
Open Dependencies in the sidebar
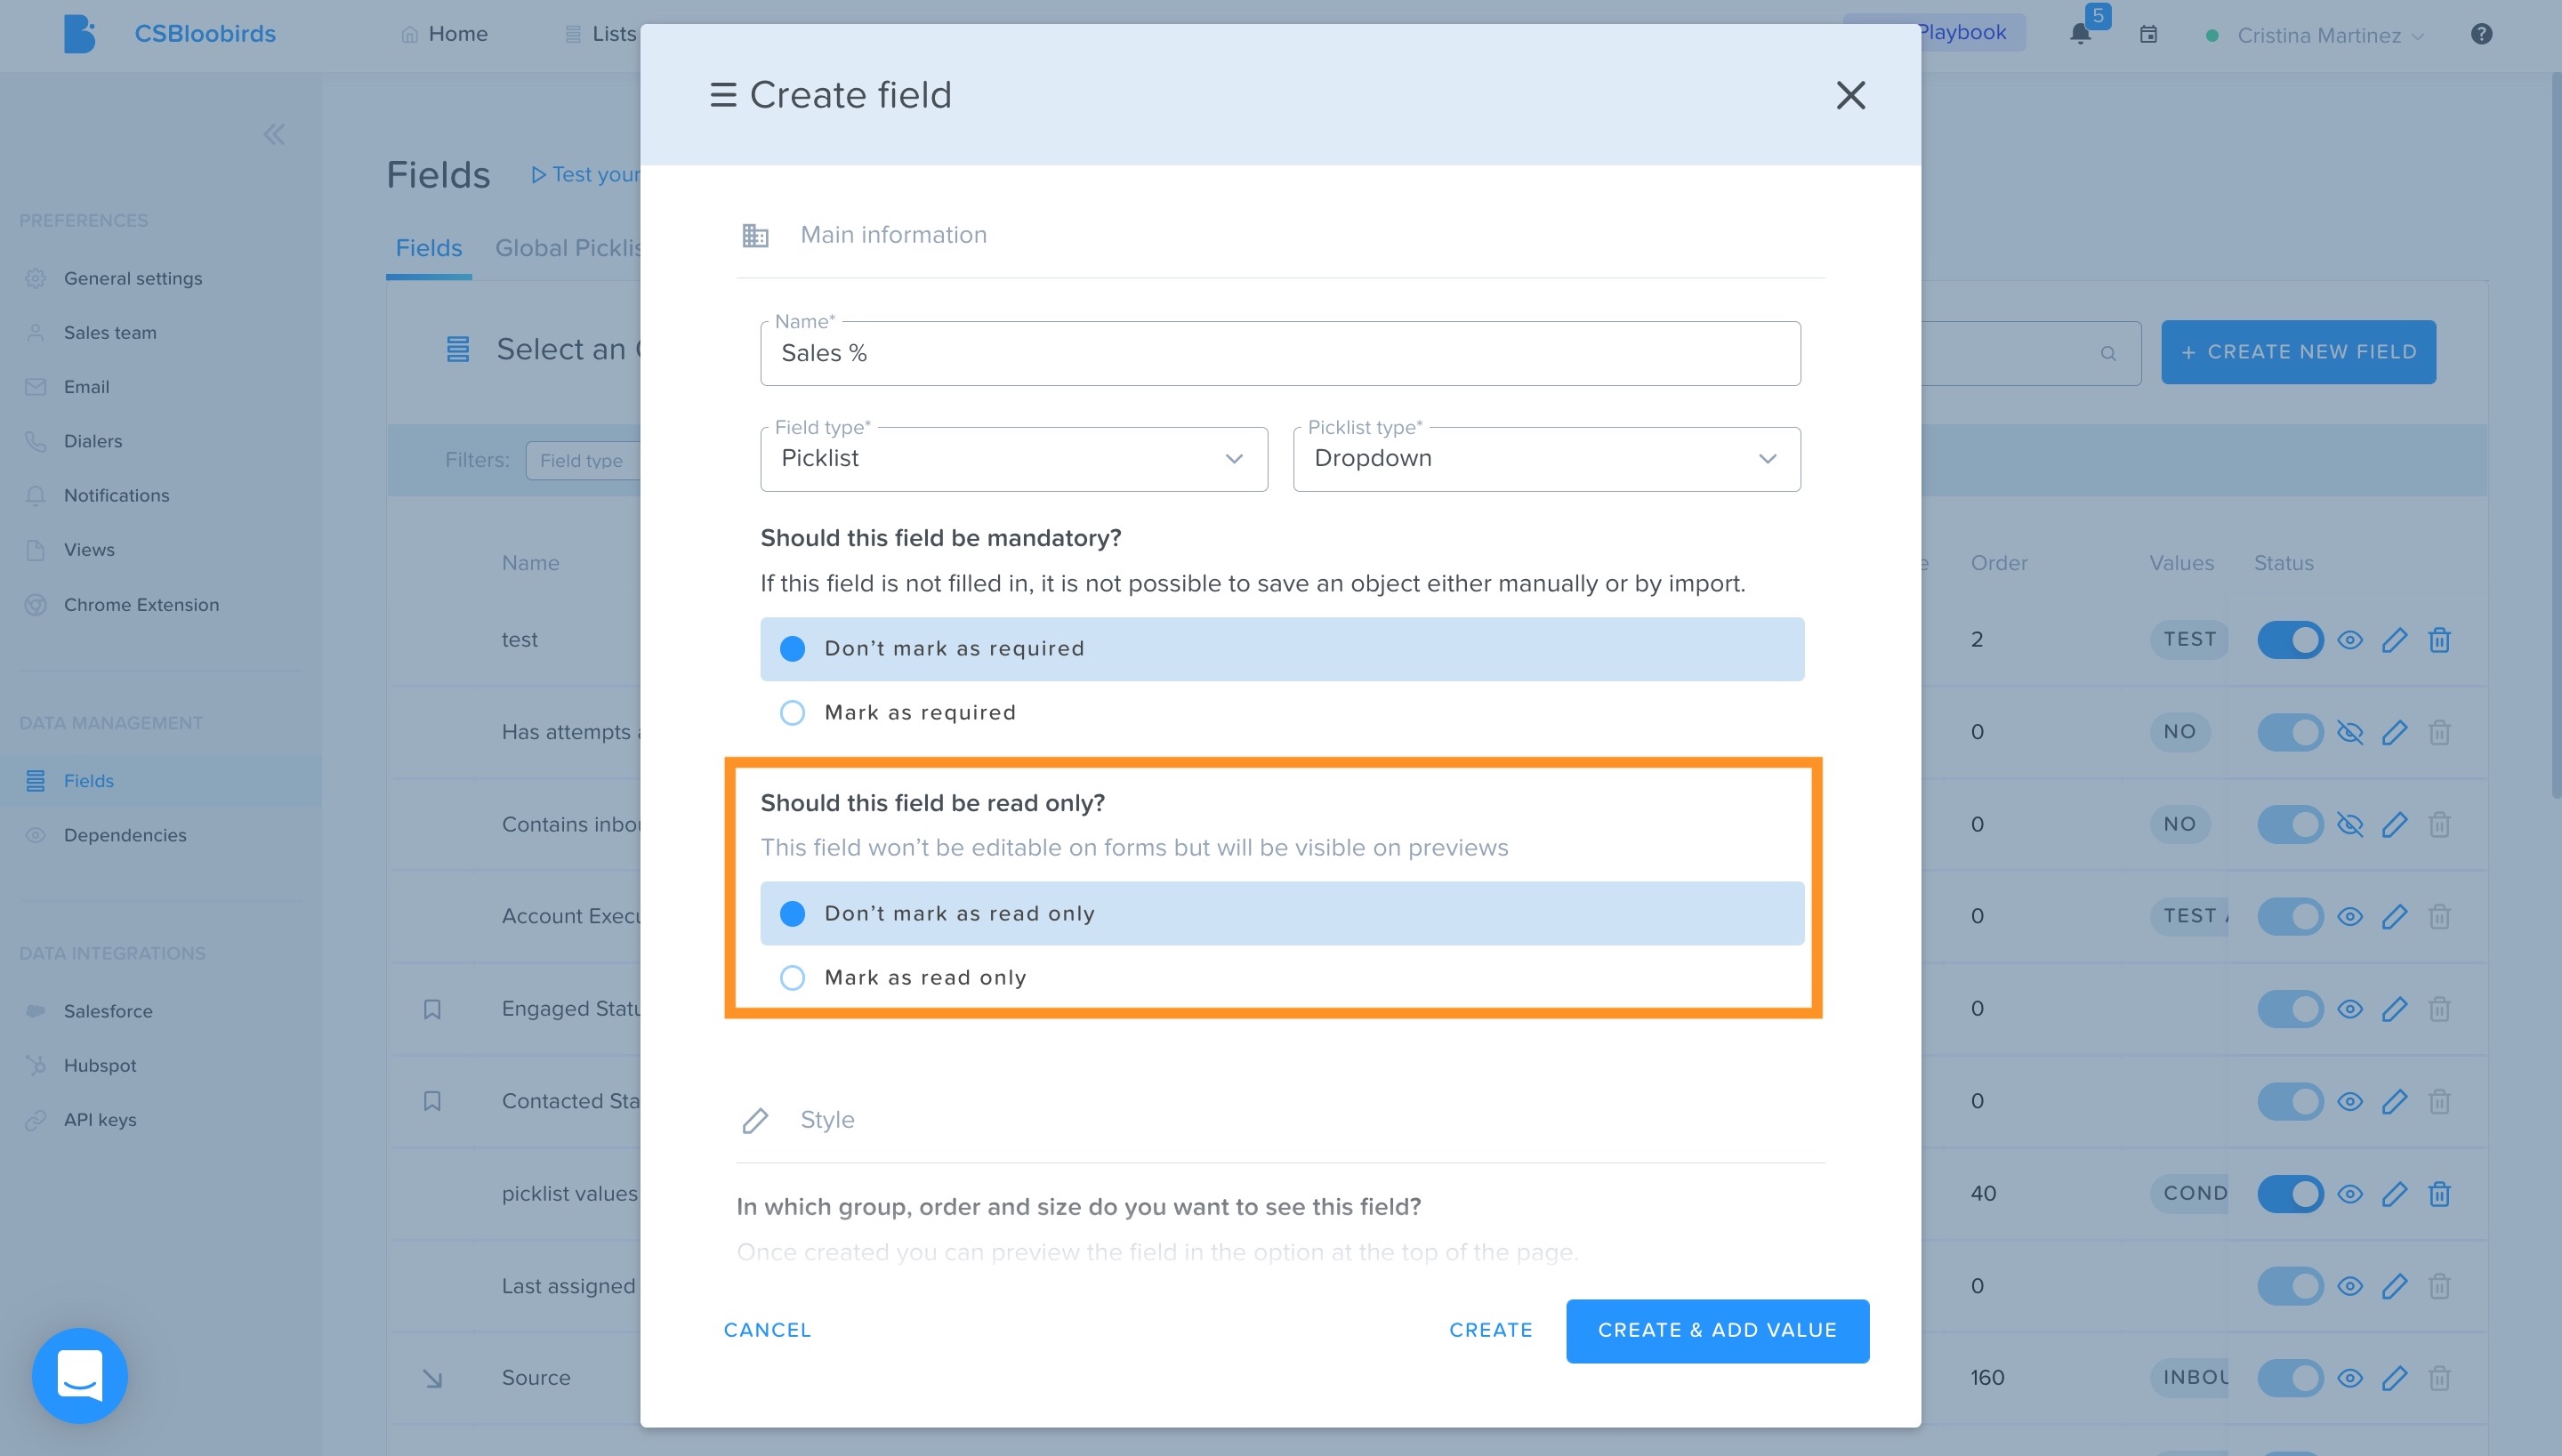click(125, 835)
